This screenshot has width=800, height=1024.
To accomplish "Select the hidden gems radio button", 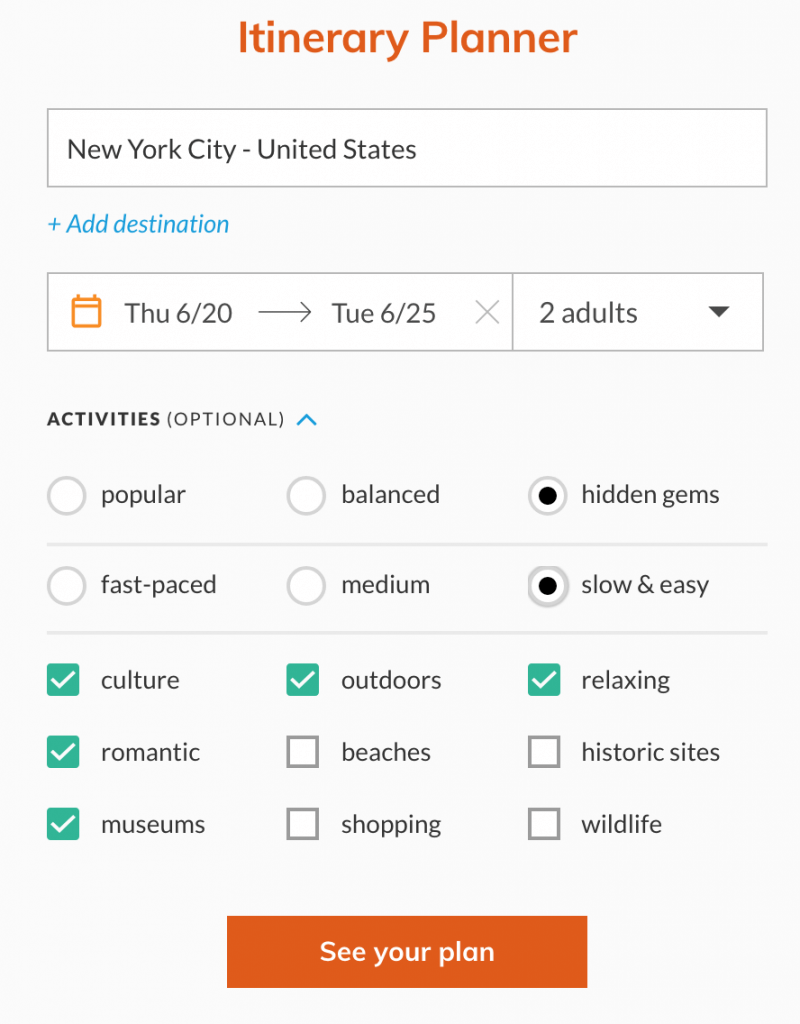I will coord(547,496).
